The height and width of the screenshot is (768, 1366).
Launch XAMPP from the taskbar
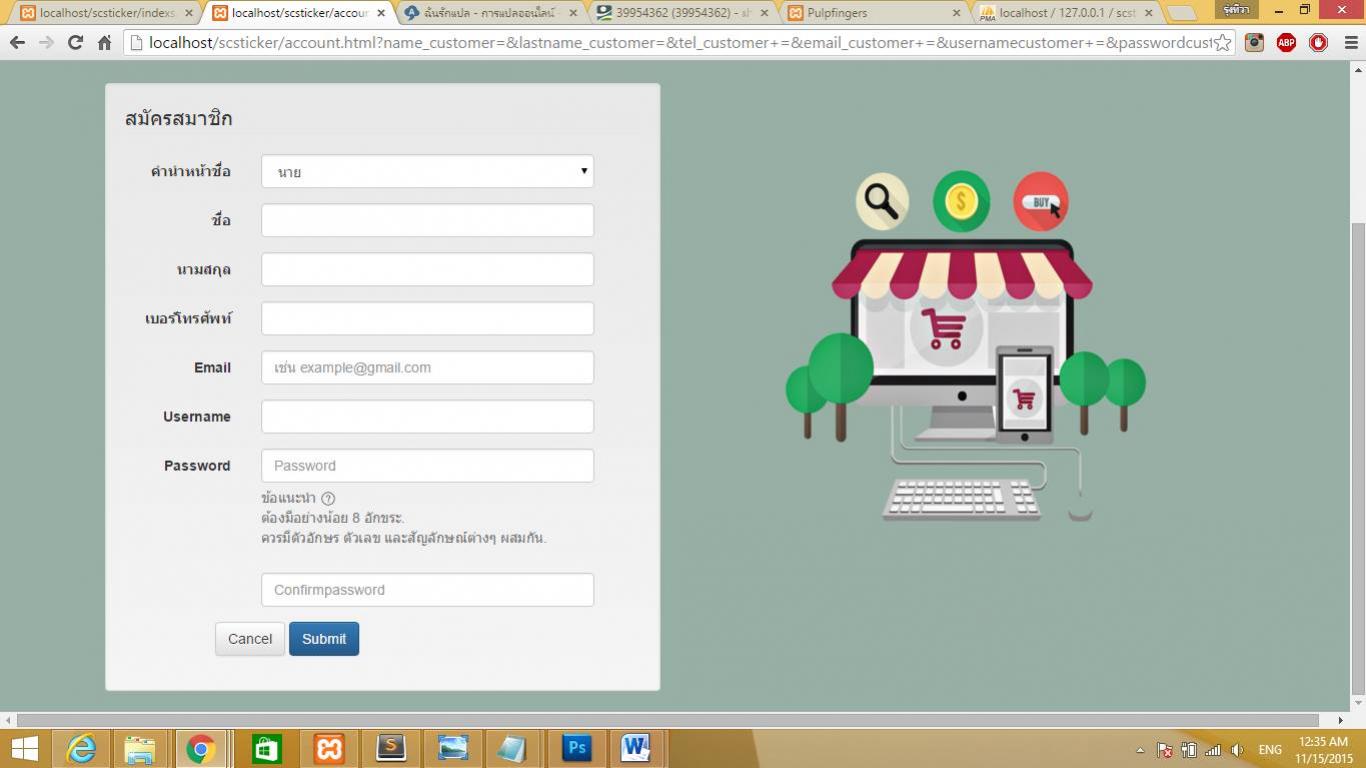pyautogui.click(x=329, y=748)
